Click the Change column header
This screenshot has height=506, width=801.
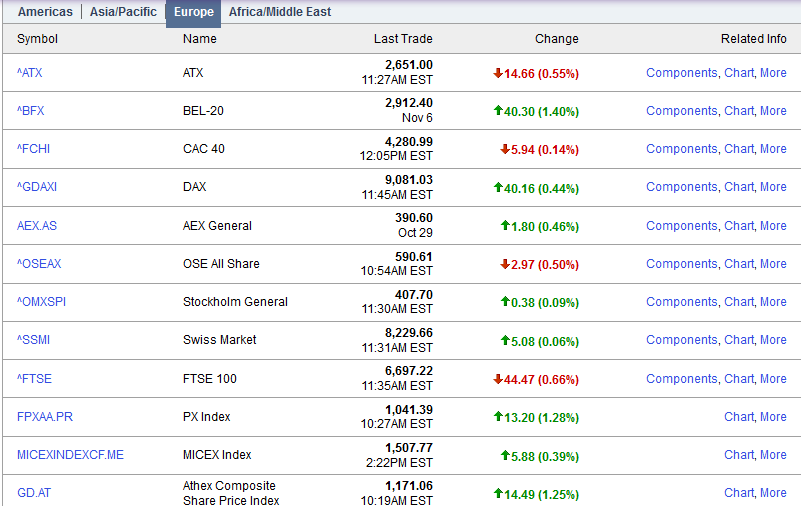(x=557, y=39)
